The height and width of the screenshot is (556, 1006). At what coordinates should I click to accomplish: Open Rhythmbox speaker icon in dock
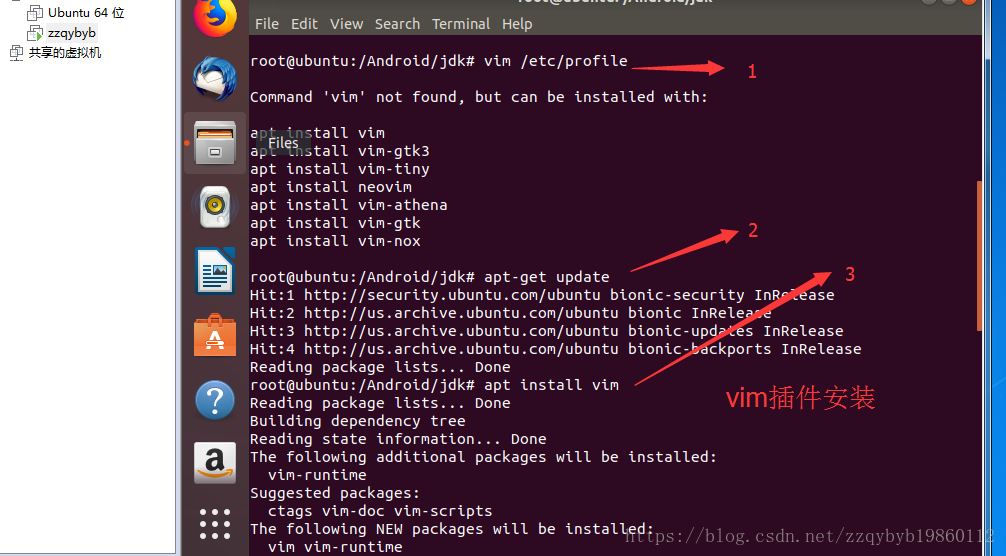click(215, 207)
